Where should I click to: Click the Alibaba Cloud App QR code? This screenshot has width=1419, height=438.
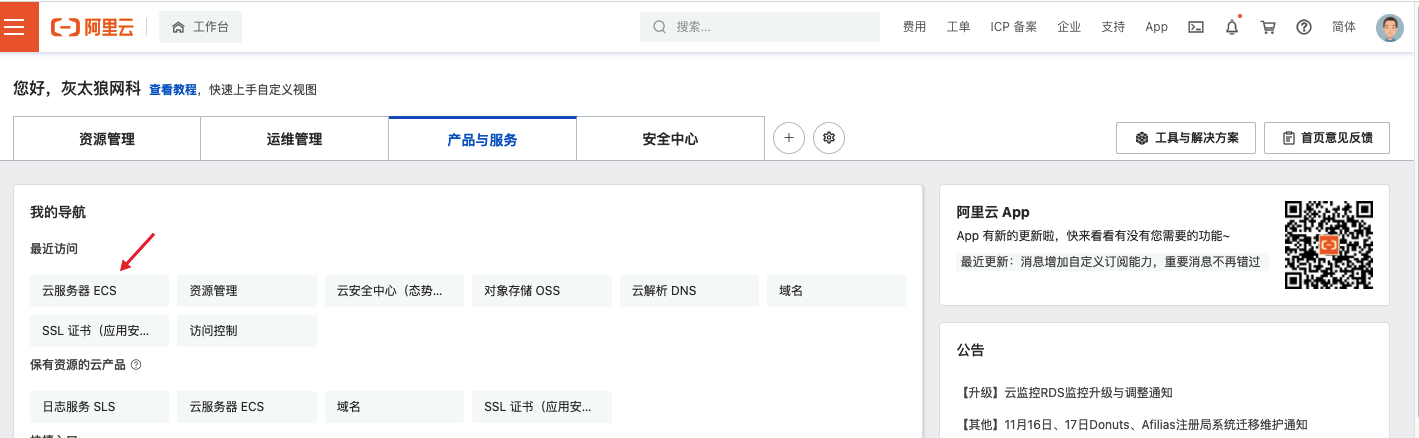pos(1329,245)
